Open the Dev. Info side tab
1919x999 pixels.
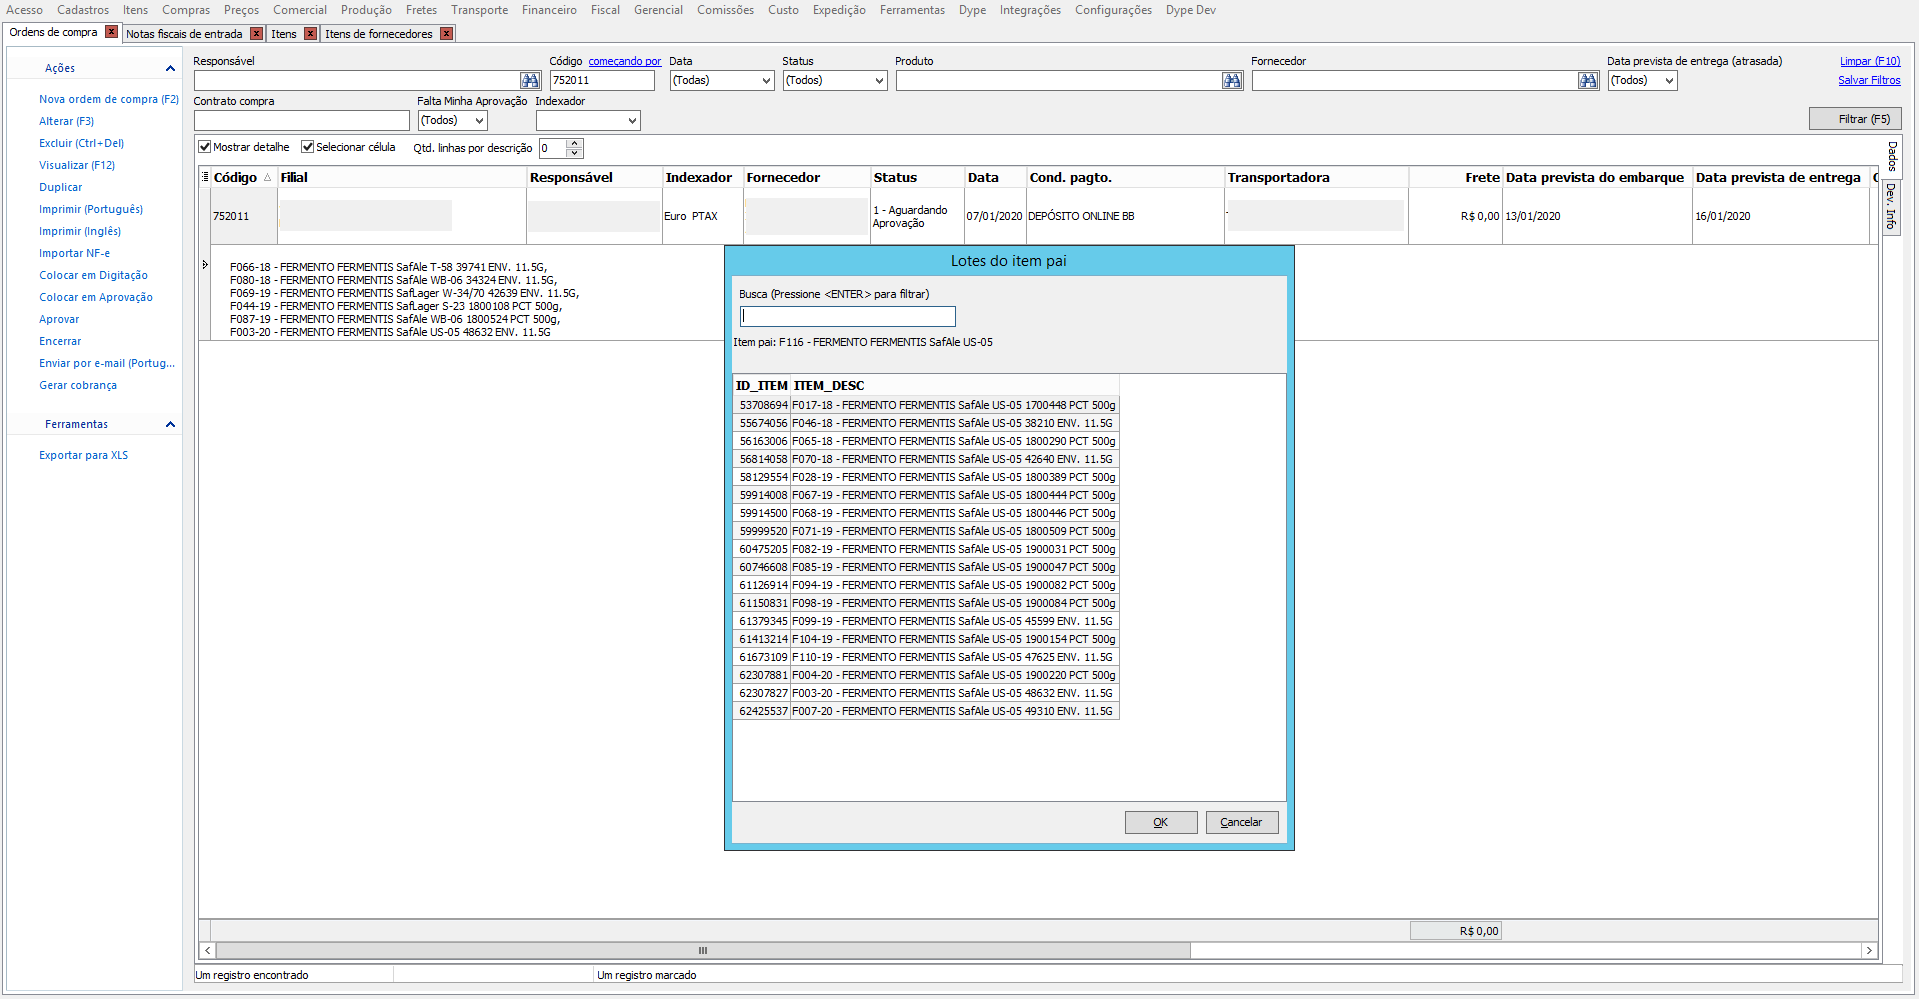(x=1892, y=207)
